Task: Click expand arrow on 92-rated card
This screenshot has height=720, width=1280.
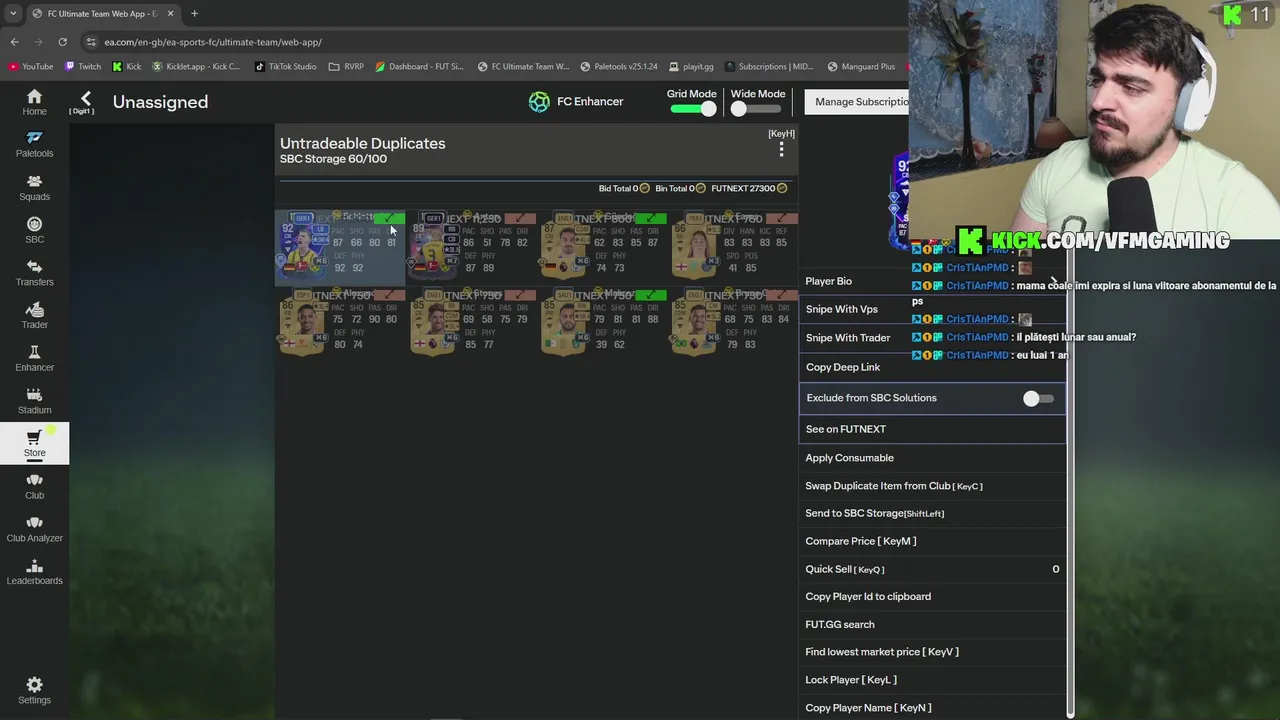Action: [389, 218]
